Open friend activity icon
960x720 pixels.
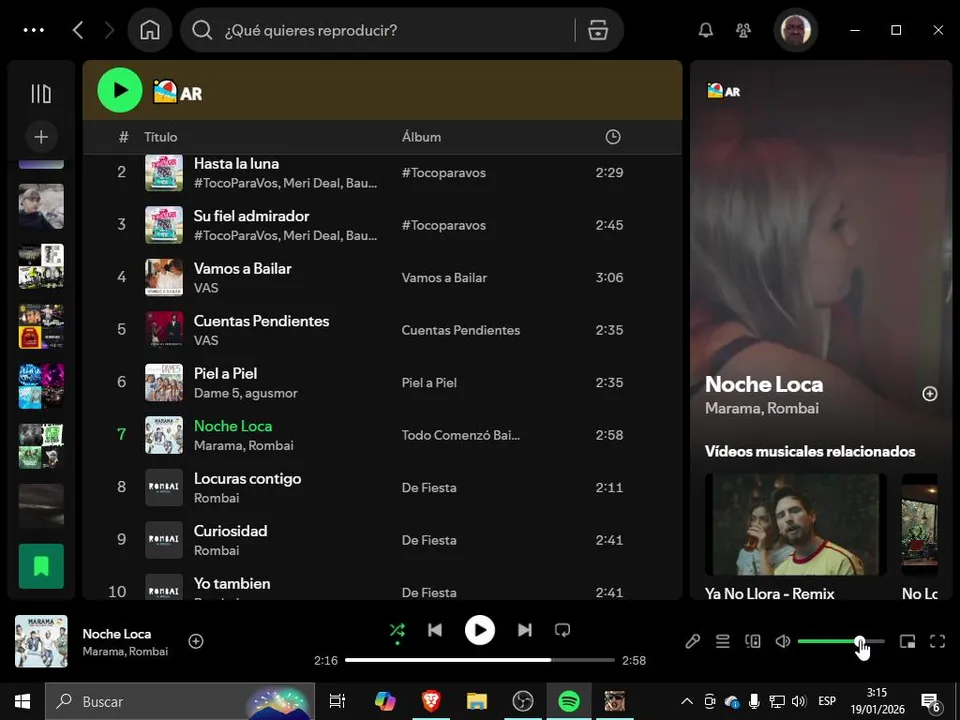(x=743, y=30)
